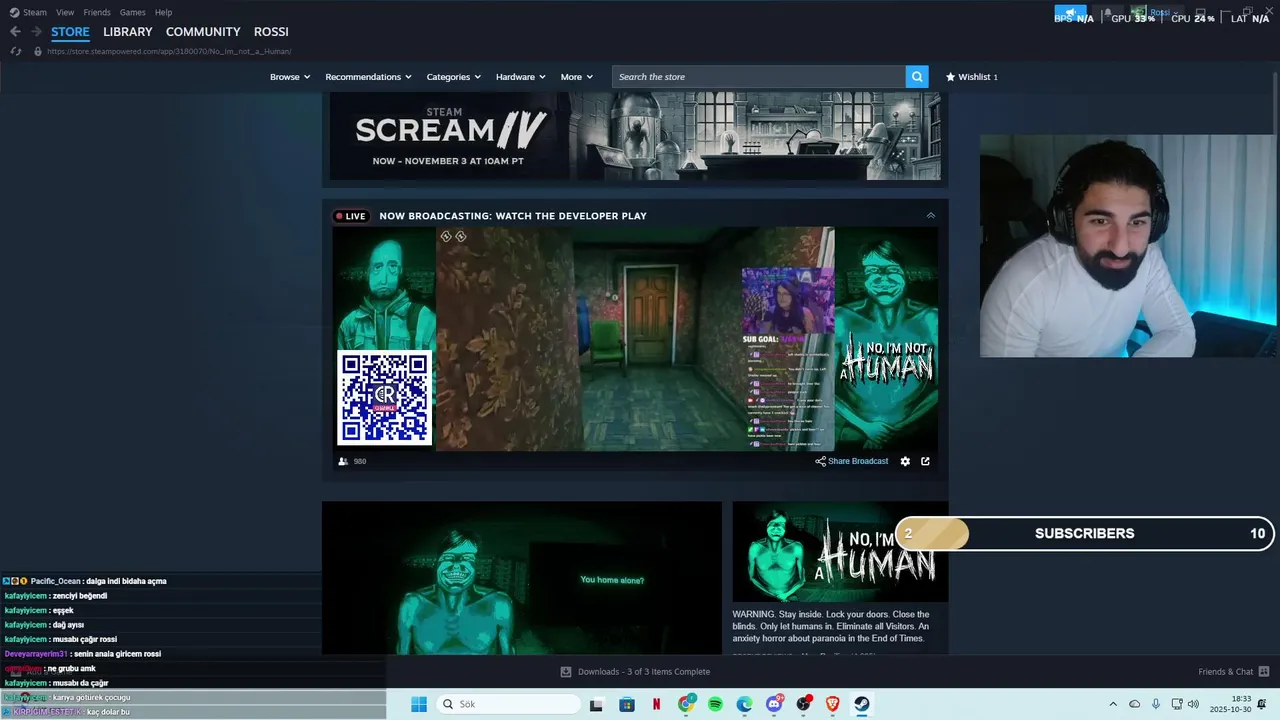
Task: Open Task View on the taskbar
Action: pos(596,704)
